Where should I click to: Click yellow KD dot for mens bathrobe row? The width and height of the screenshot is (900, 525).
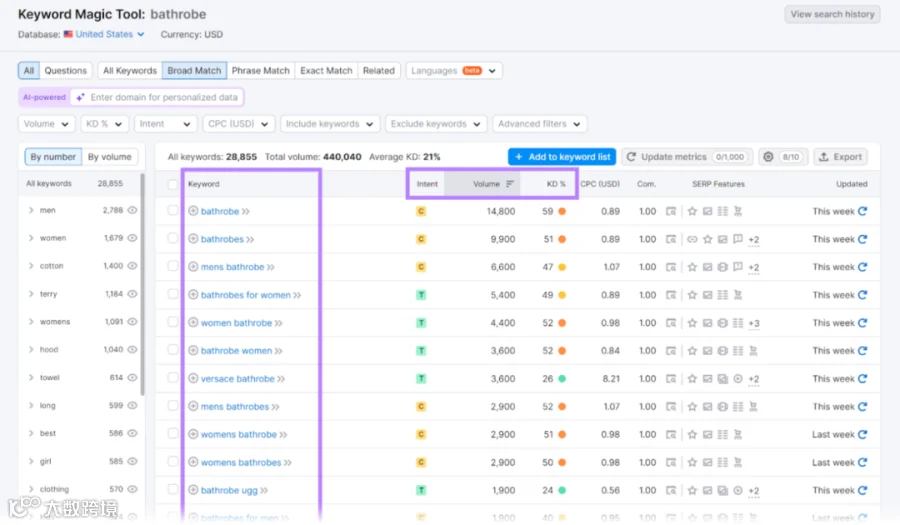click(562, 267)
